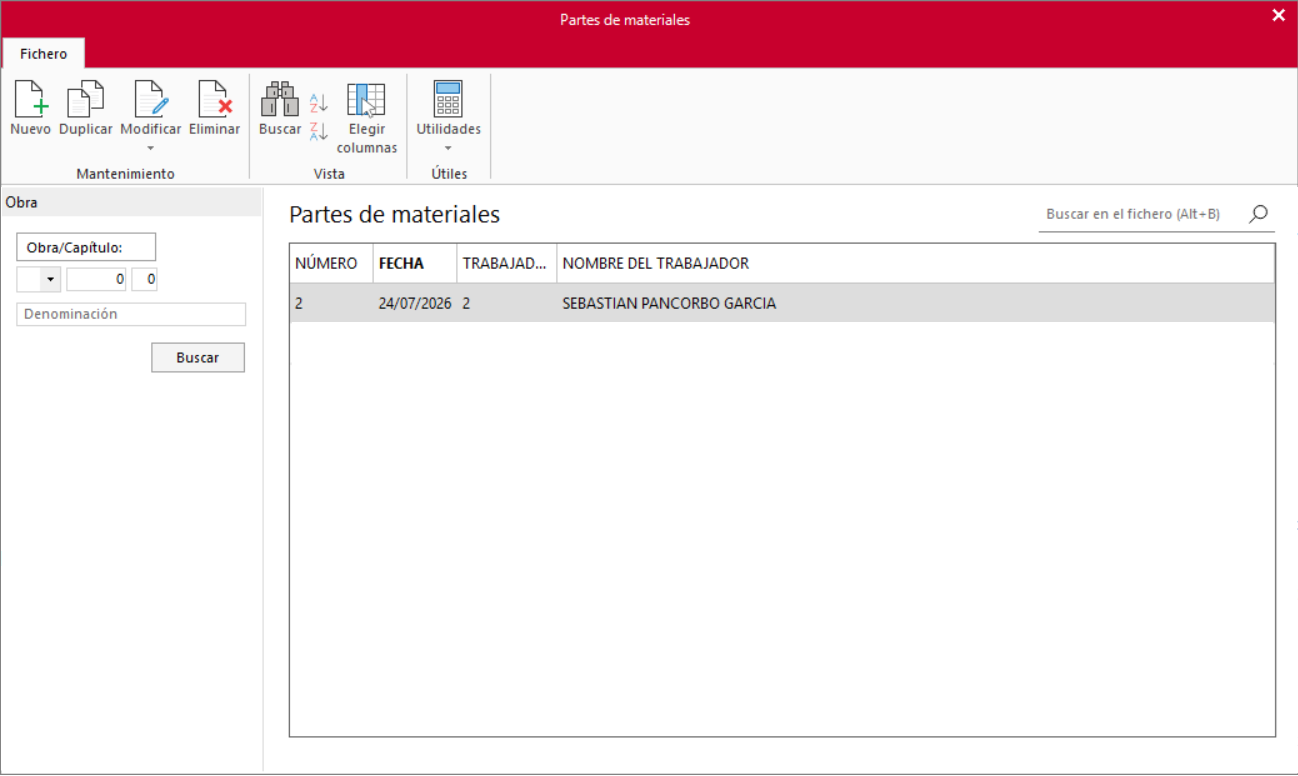
Task: Open the Modificar dropdown arrow
Action: [x=151, y=148]
